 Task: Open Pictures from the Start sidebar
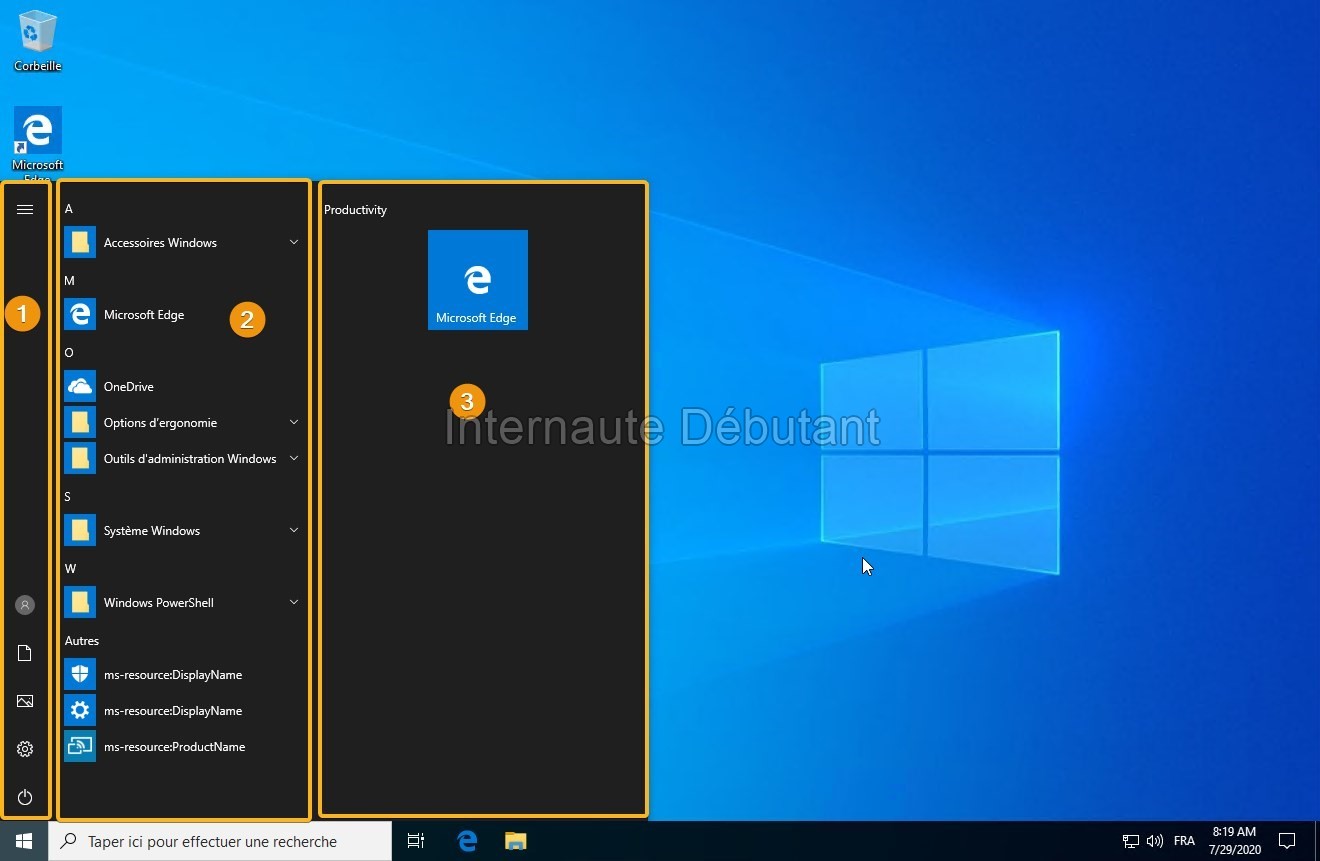pos(25,701)
